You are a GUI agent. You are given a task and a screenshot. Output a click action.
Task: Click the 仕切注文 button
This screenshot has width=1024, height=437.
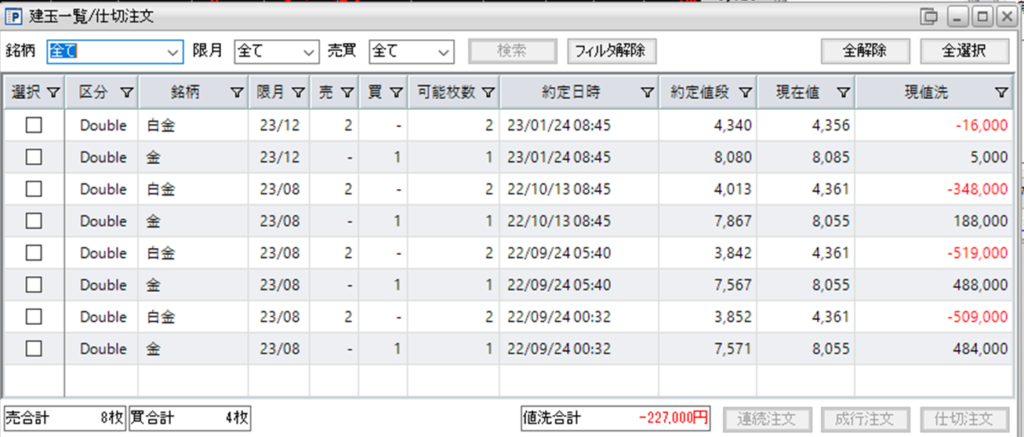(964, 419)
